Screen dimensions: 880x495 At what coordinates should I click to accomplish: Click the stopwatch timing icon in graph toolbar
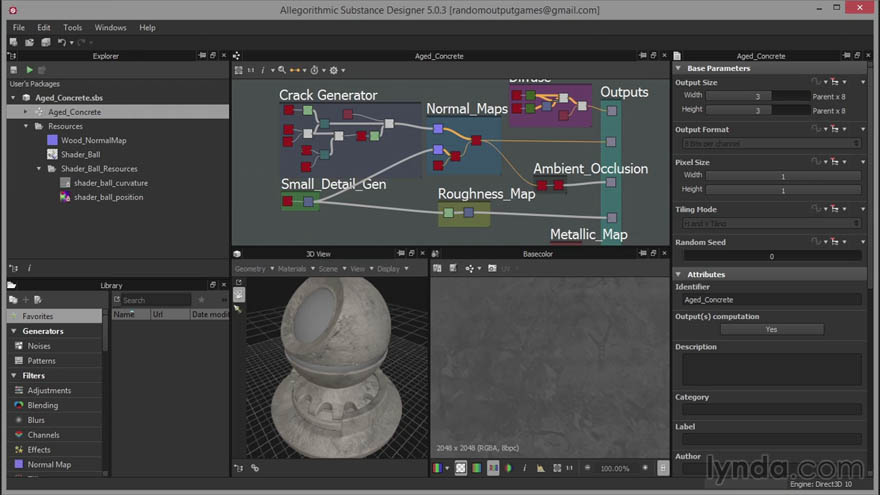tap(314, 70)
